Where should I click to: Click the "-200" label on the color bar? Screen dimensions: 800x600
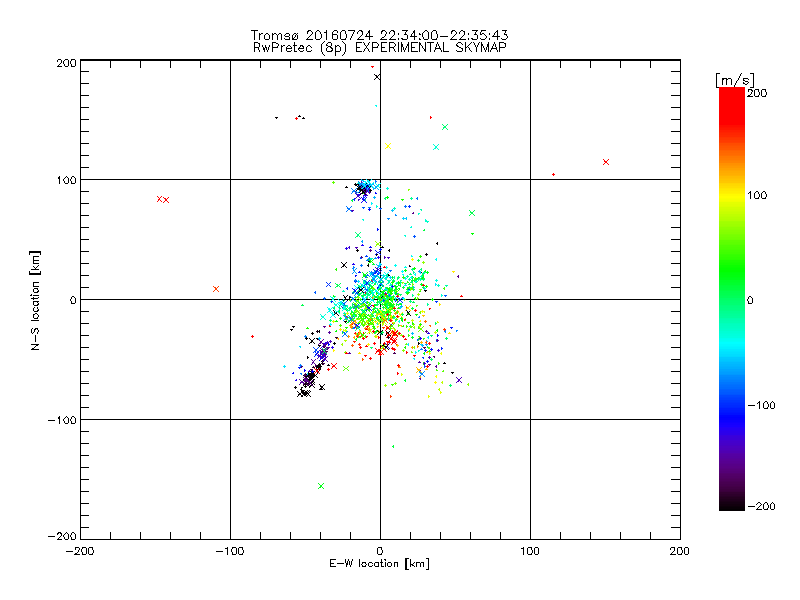[761, 506]
